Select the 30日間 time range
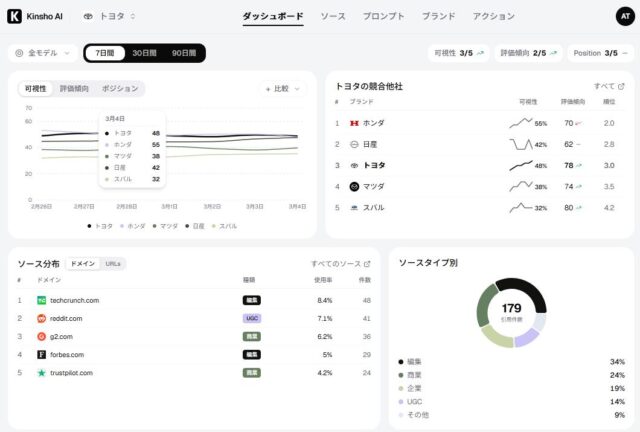This screenshot has height=432, width=640. click(x=144, y=53)
